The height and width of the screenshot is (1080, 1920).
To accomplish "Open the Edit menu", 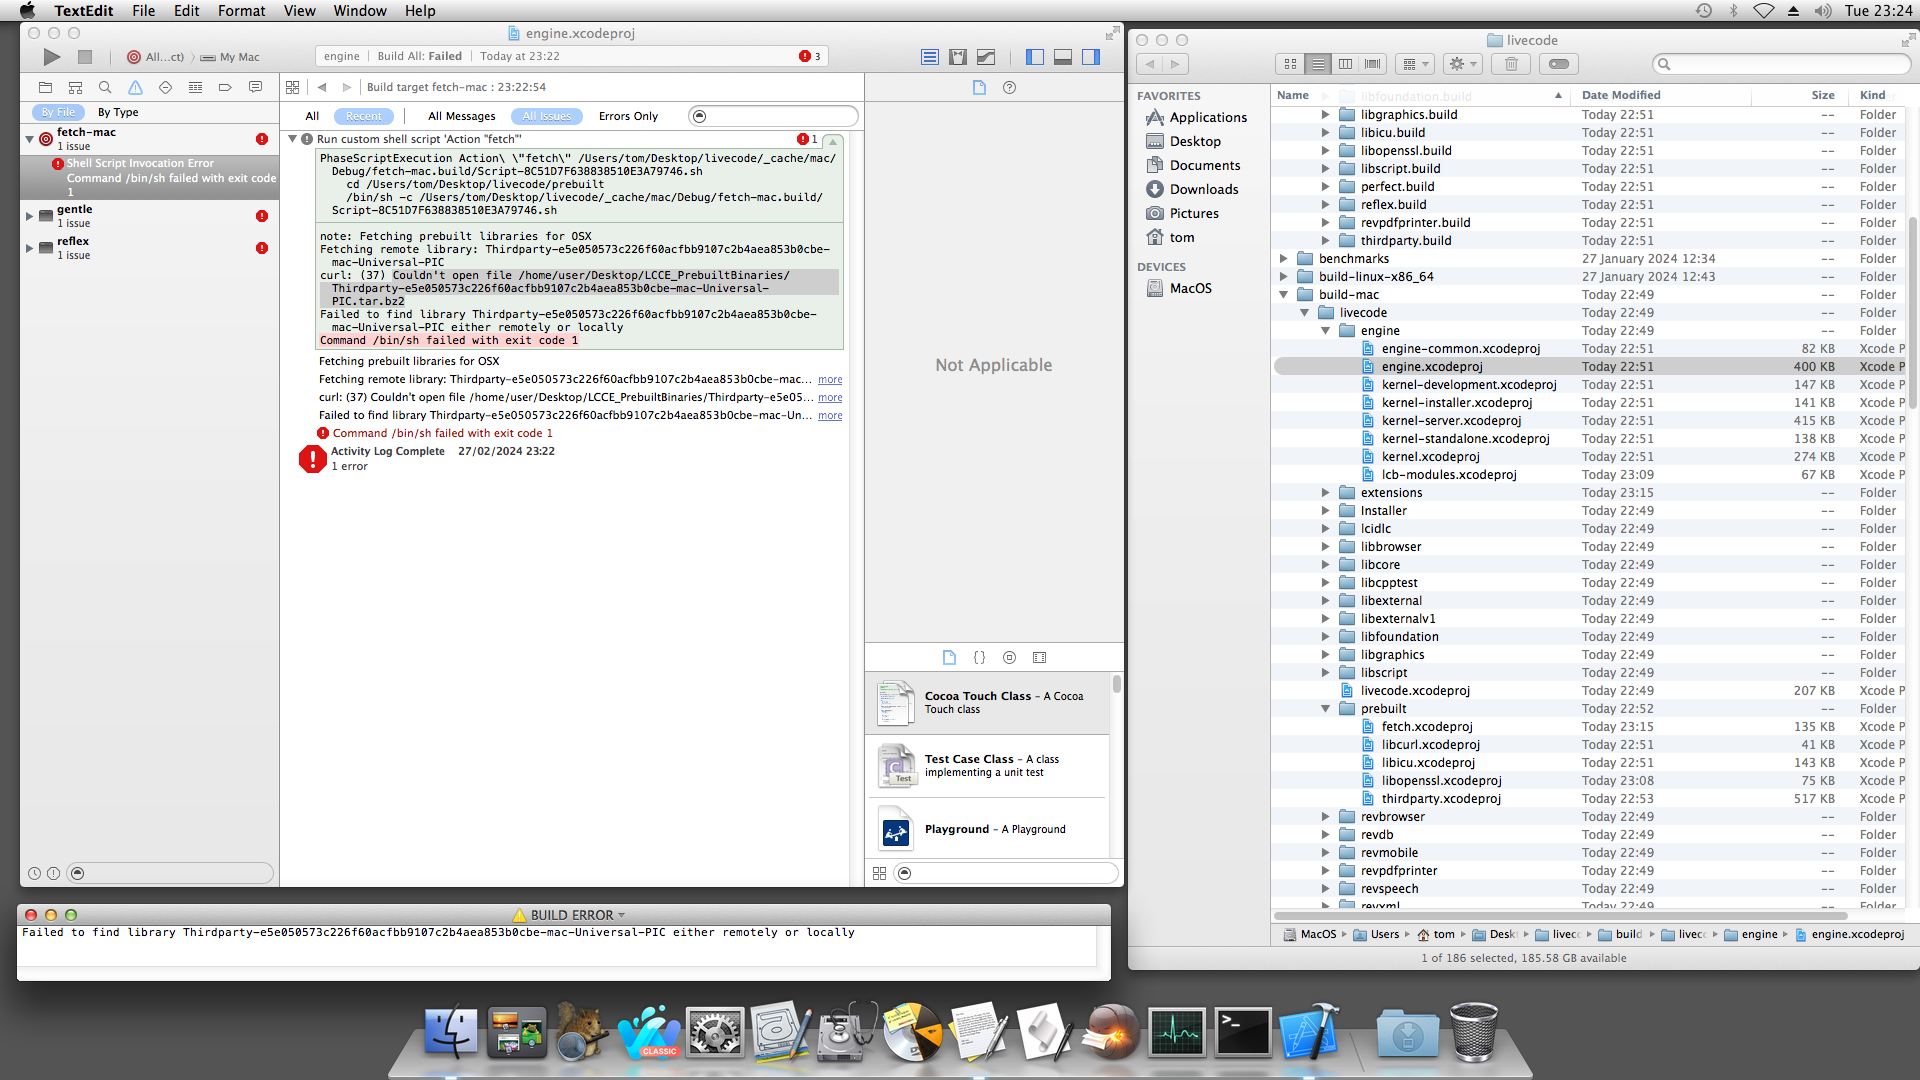I will pos(187,11).
